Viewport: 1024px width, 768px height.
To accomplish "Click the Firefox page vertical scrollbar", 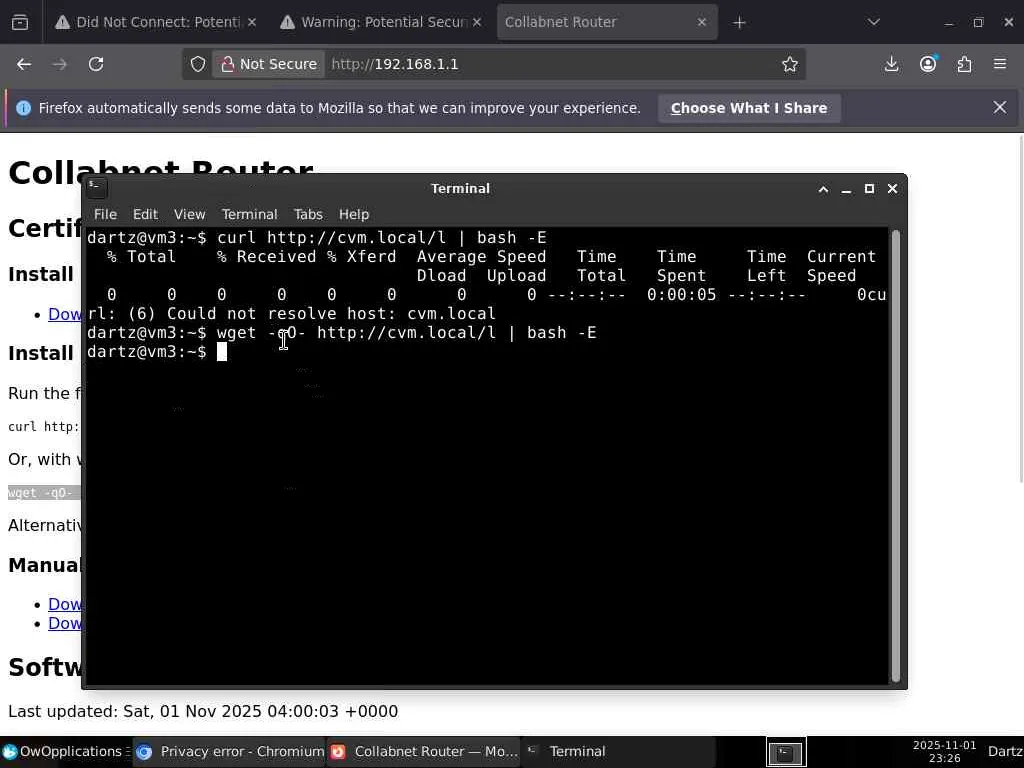I will (1021, 307).
